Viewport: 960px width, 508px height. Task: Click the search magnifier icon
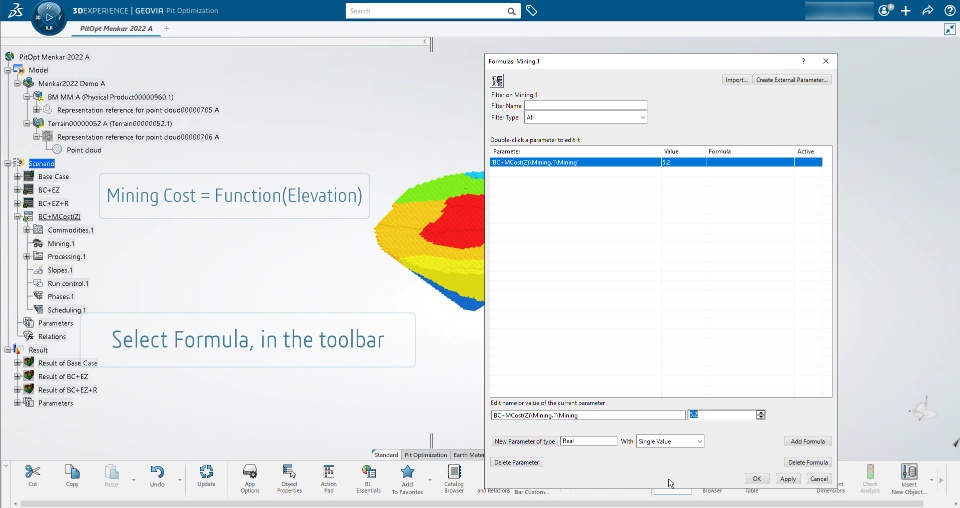511,11
